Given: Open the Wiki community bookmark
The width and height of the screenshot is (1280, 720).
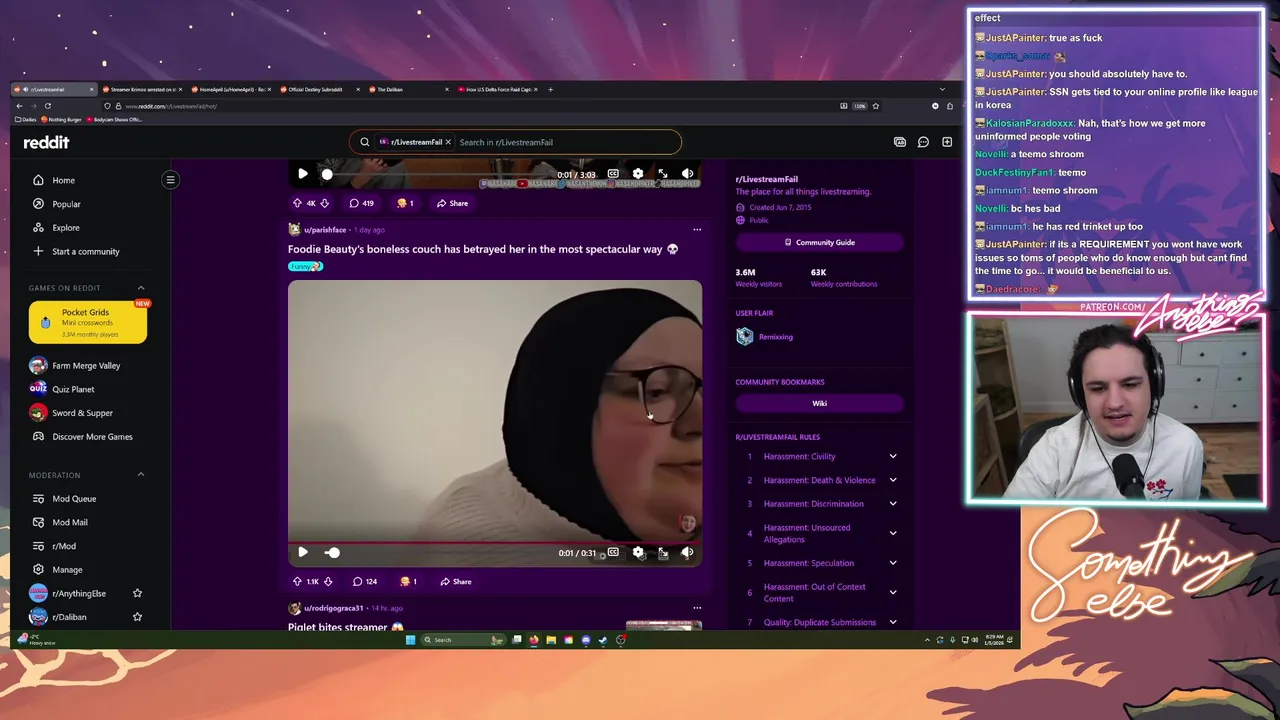Looking at the screenshot, I should click(820, 403).
